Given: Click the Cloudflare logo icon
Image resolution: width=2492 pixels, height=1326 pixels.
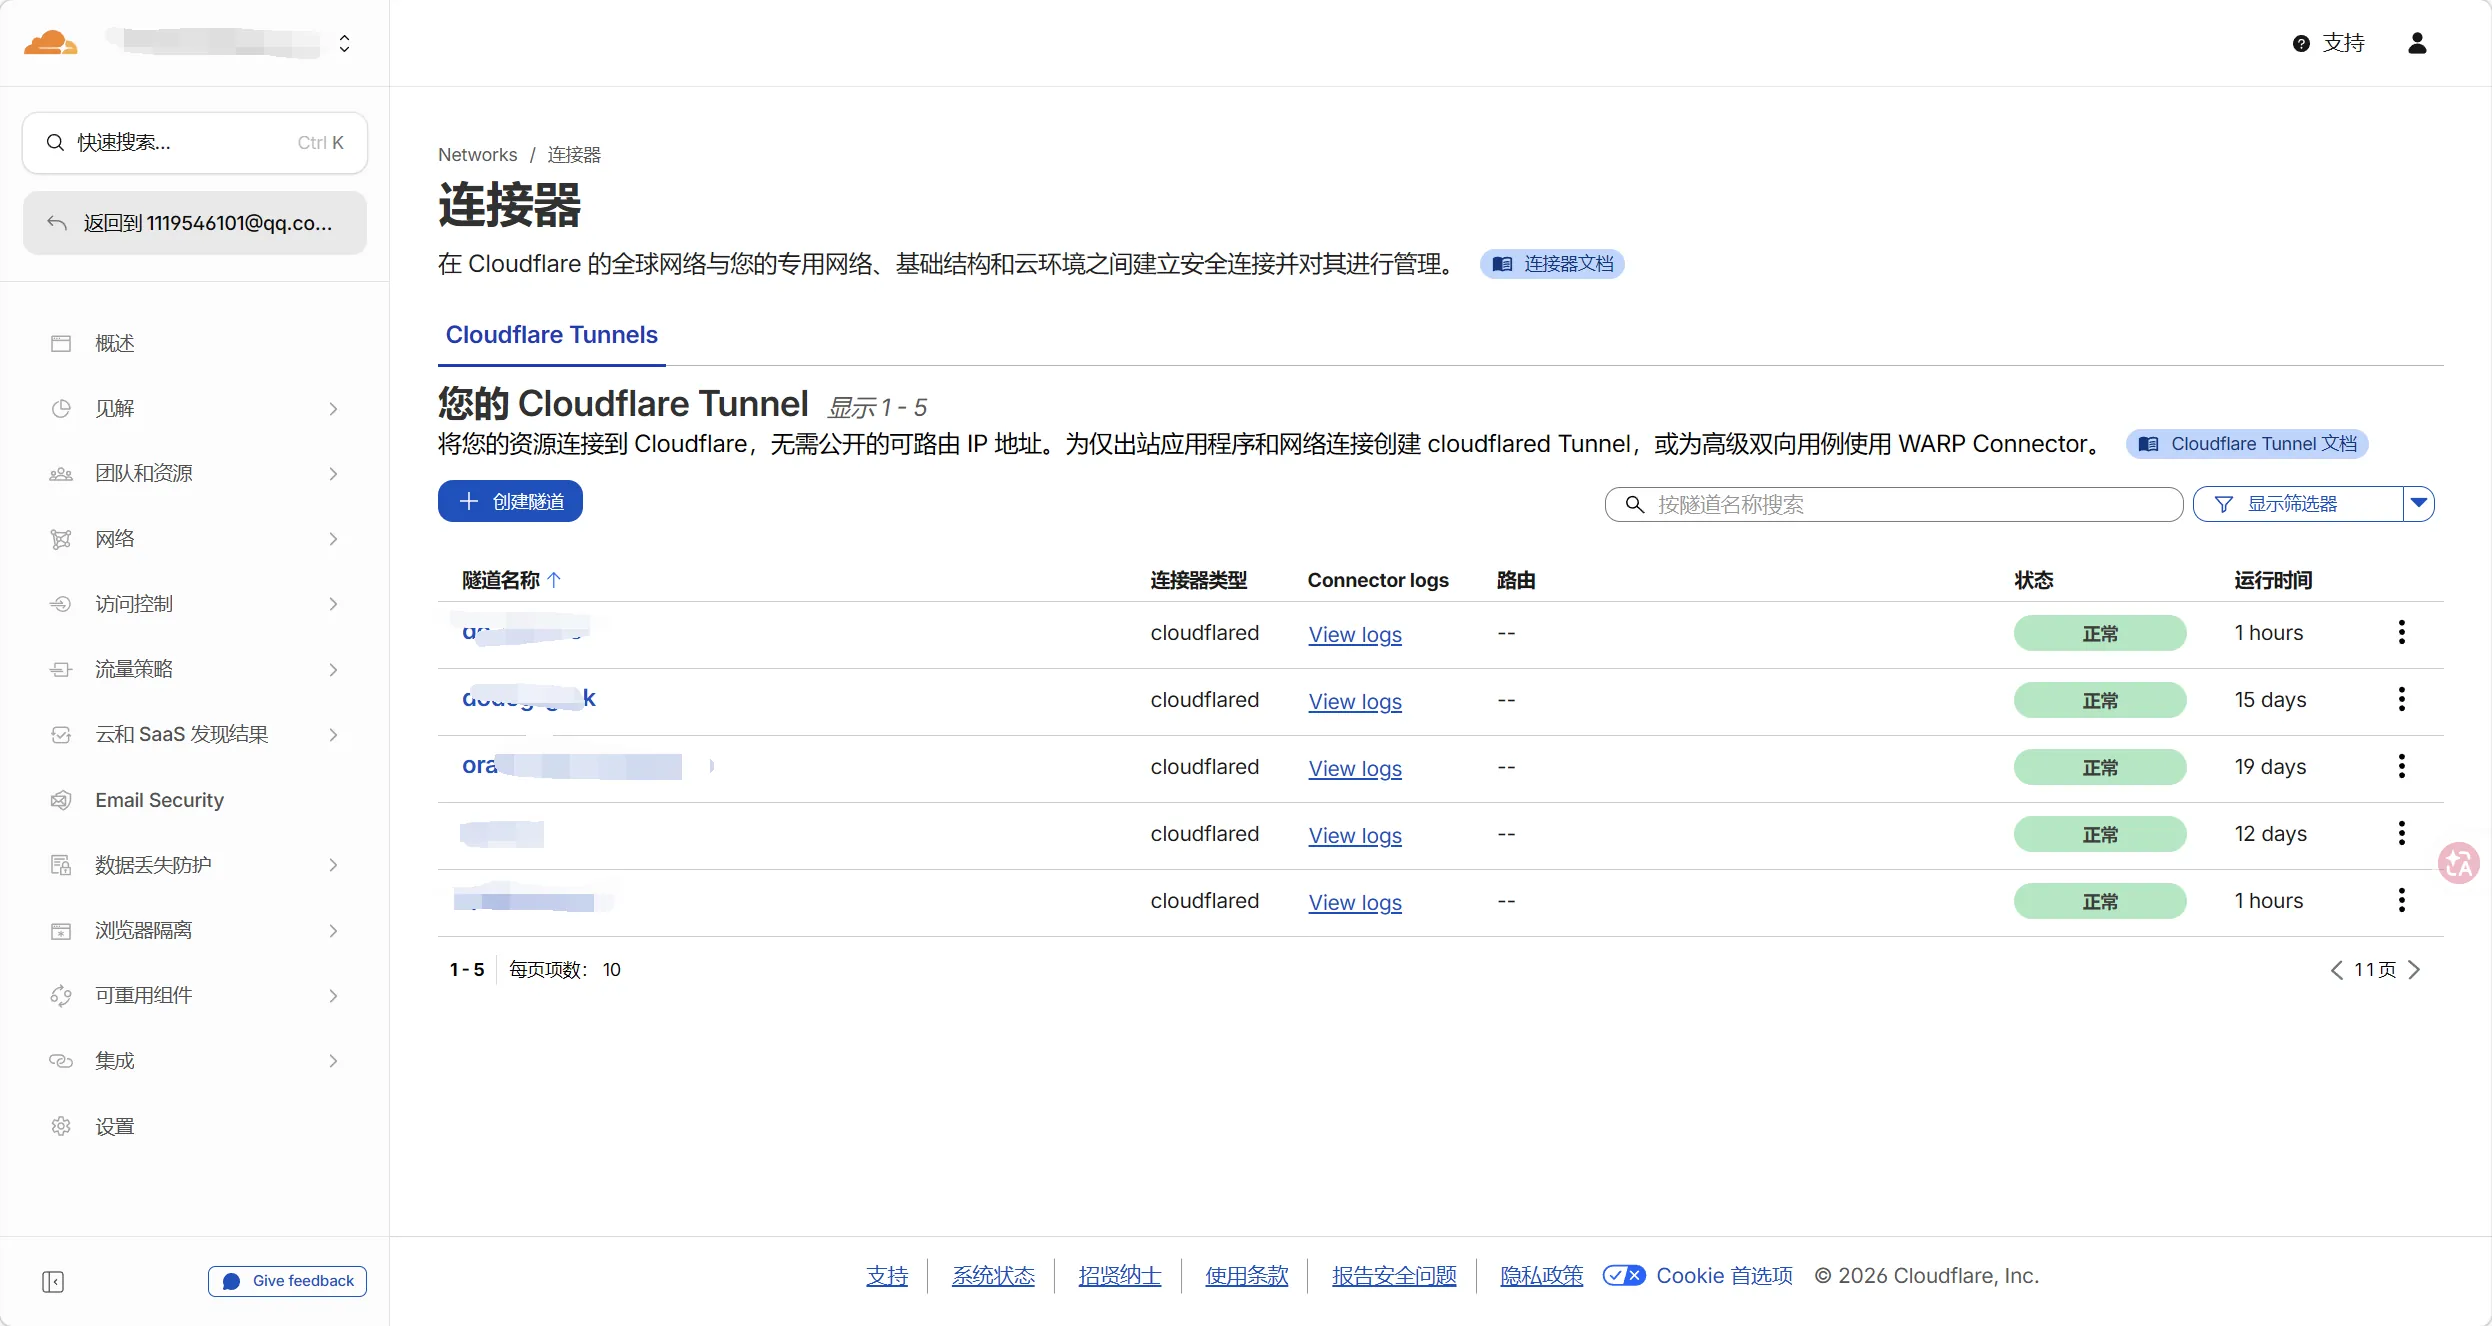Looking at the screenshot, I should pyautogui.click(x=50, y=43).
